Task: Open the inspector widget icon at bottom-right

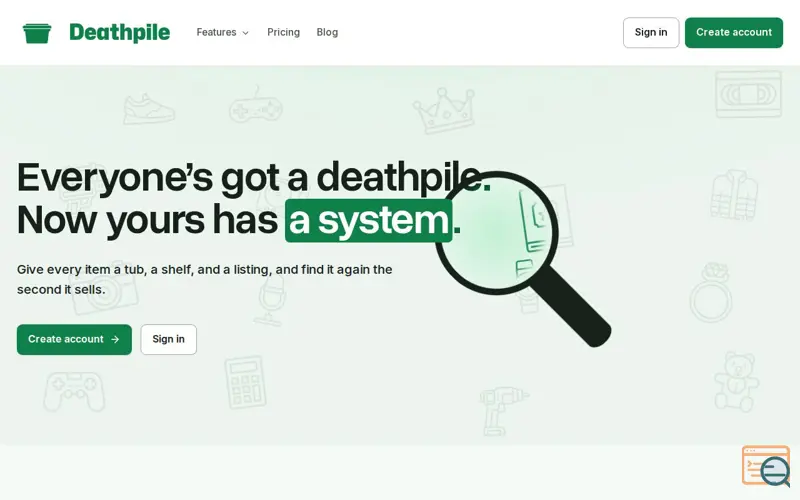Action: [766, 466]
